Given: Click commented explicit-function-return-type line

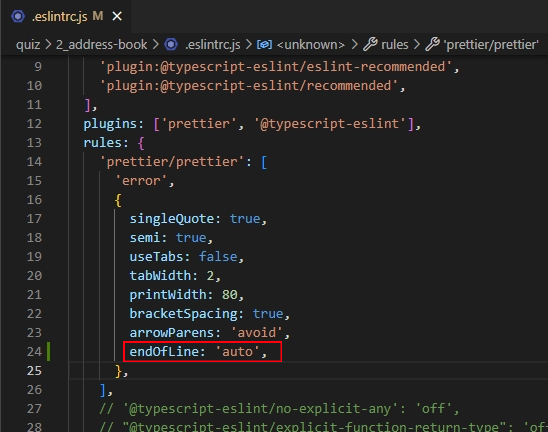Looking at the screenshot, I should (x=323, y=426).
